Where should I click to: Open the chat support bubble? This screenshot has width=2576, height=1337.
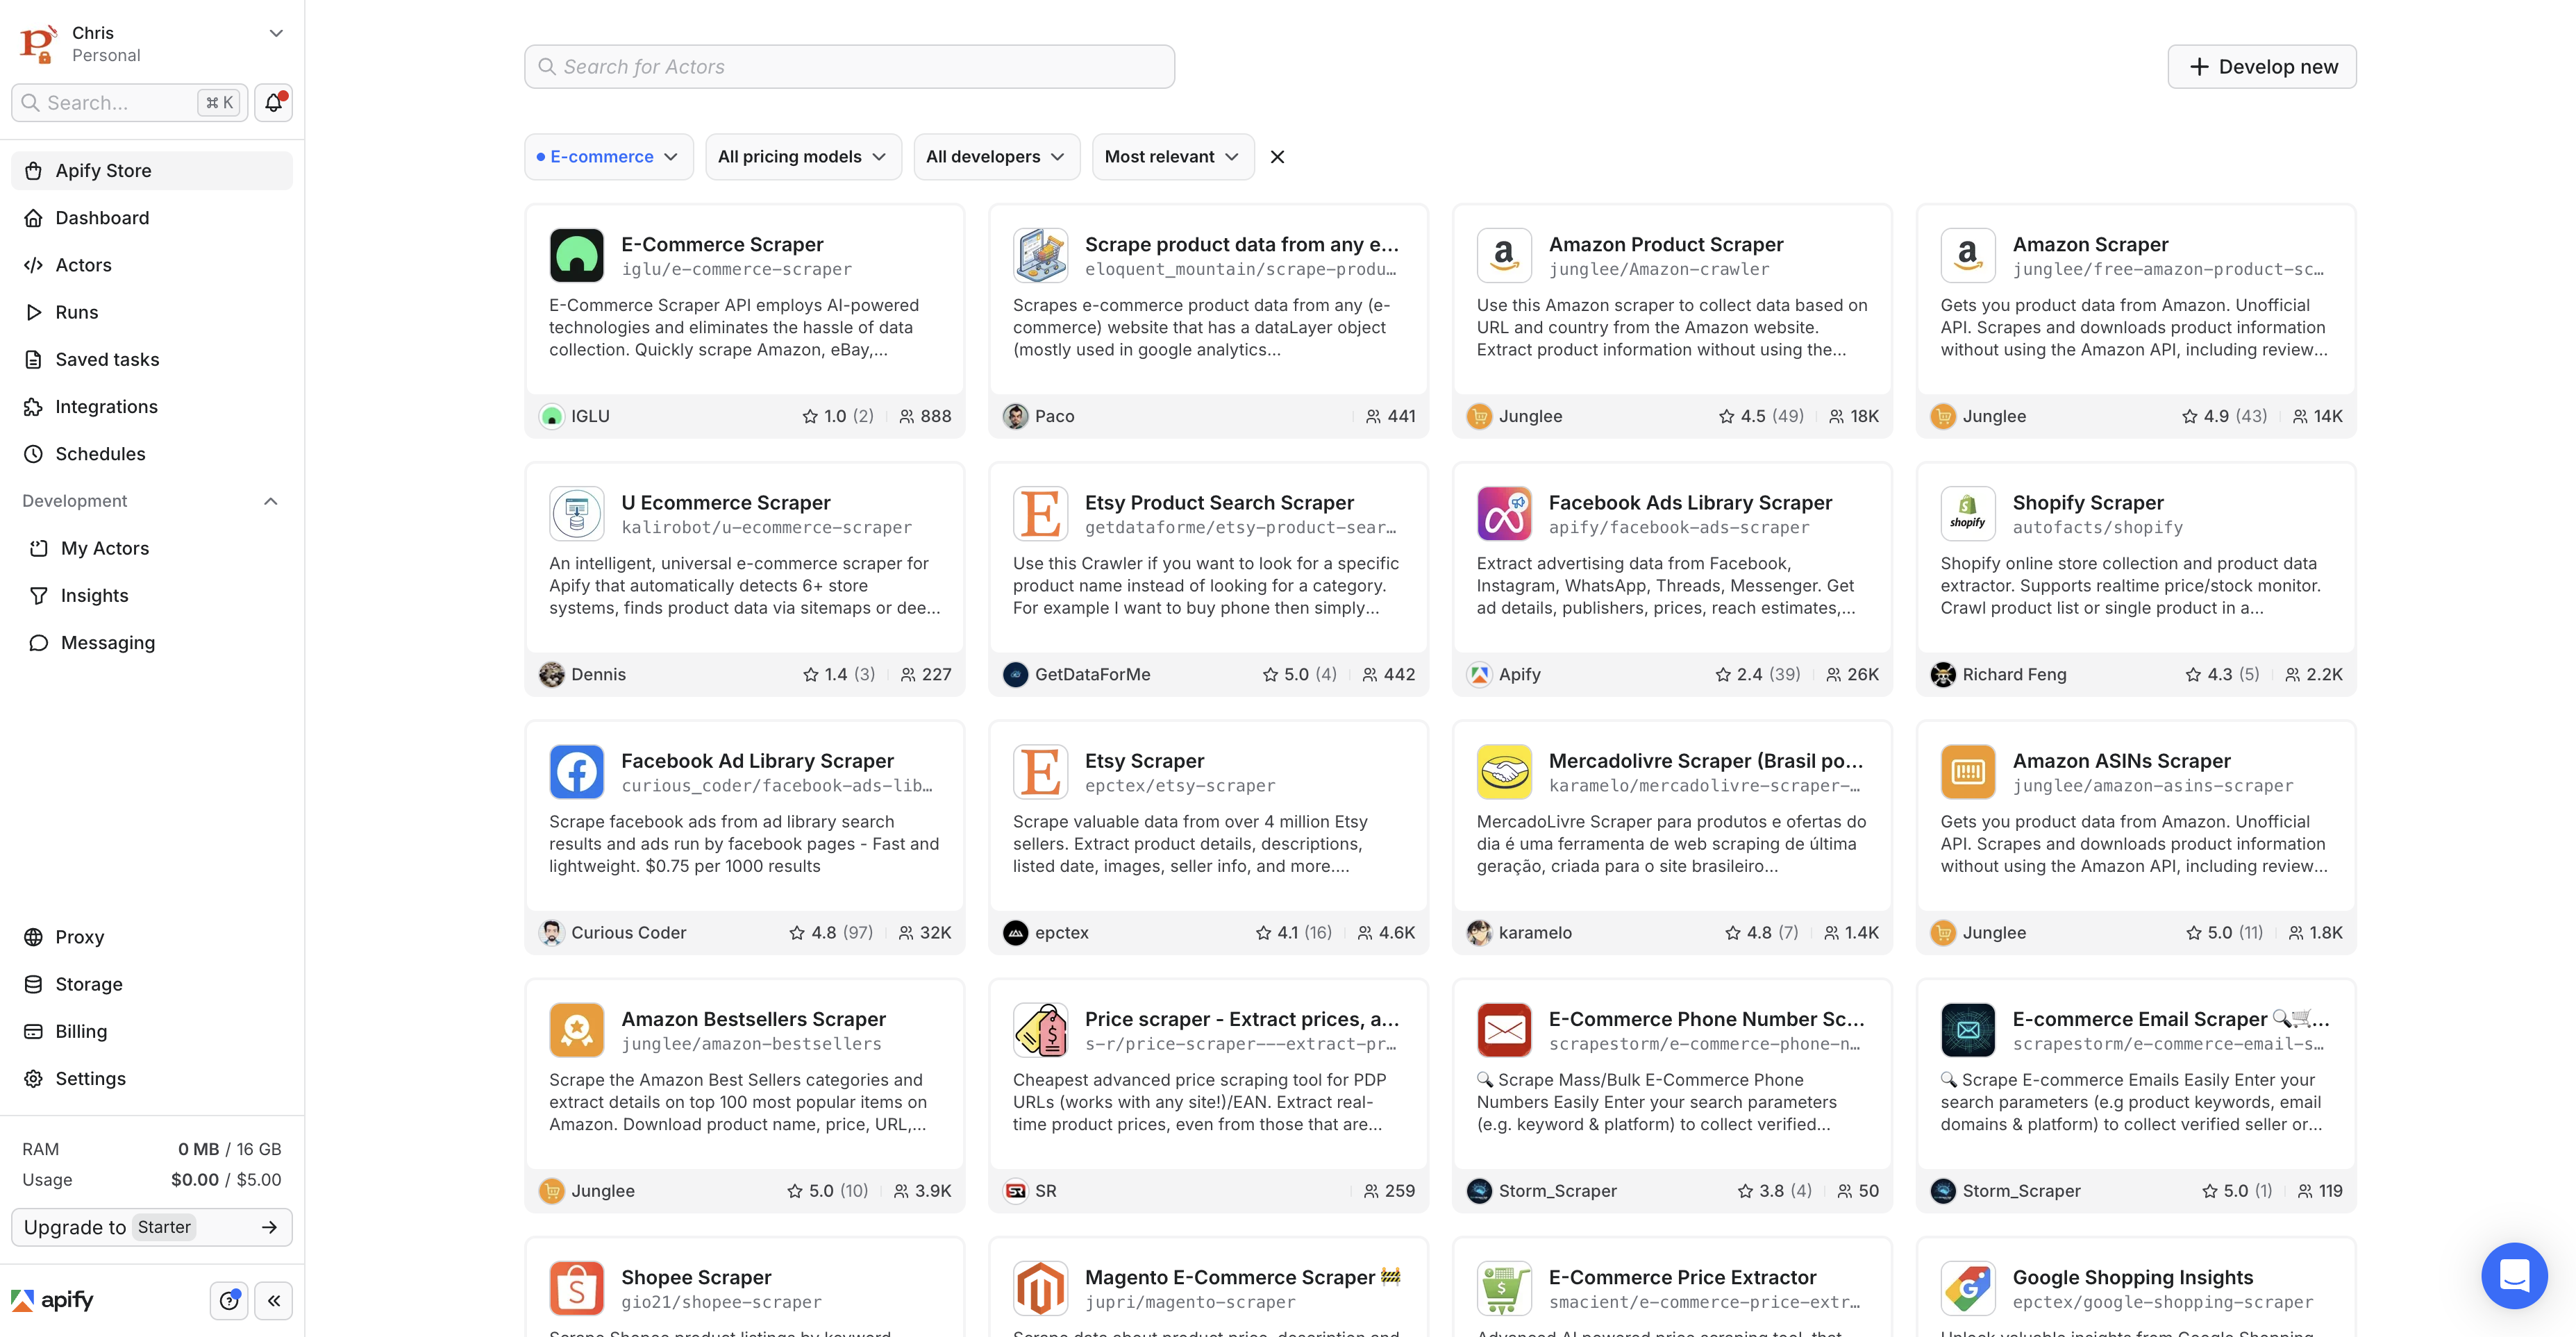[2513, 1275]
